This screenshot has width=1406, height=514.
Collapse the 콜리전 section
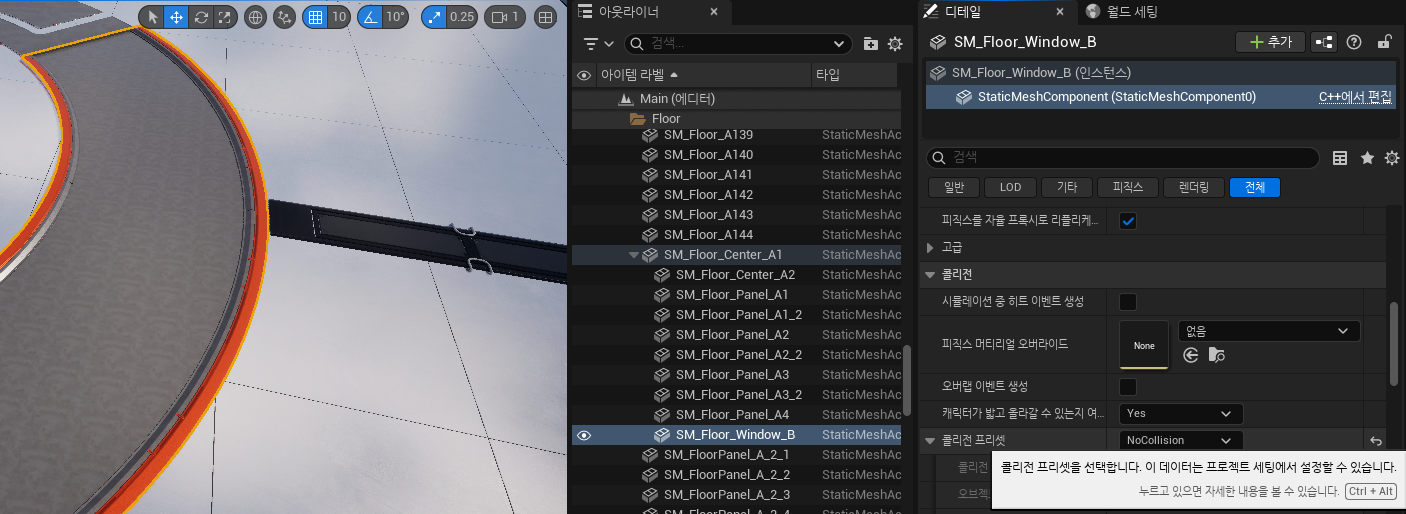931,274
